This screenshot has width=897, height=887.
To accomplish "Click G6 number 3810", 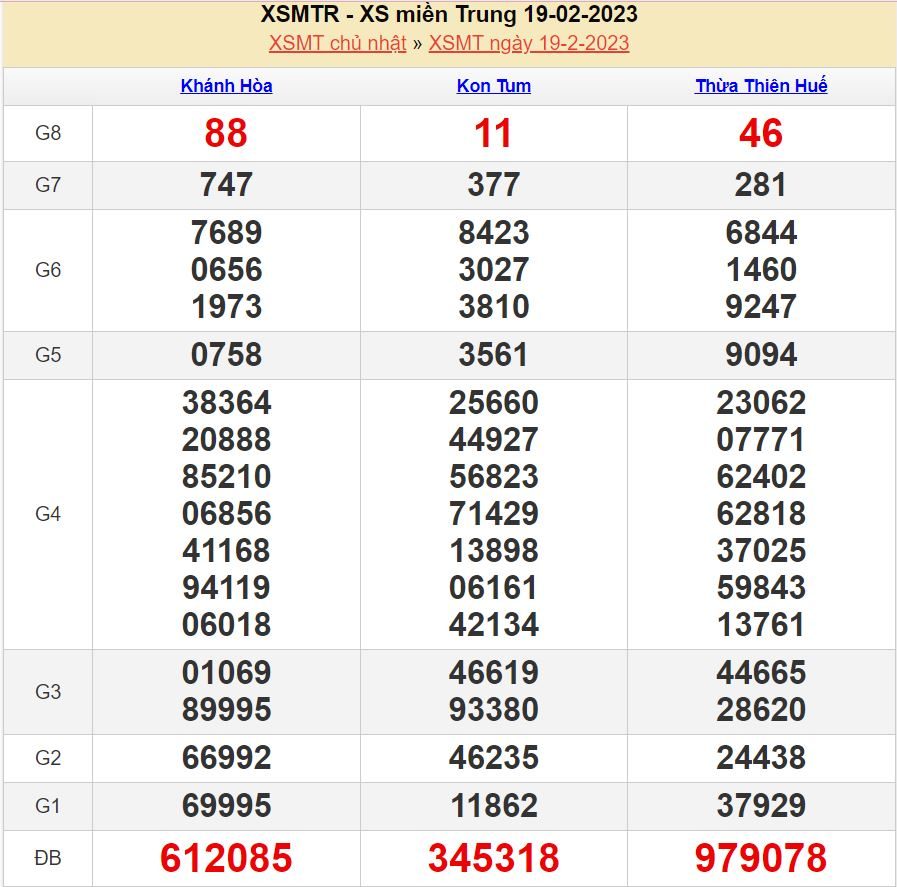I will tap(494, 307).
